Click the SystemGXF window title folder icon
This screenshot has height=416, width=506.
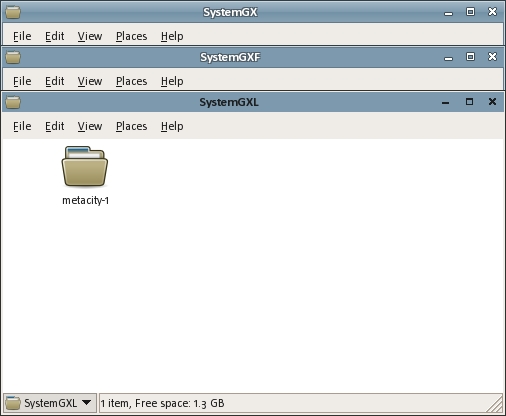coord(13,57)
